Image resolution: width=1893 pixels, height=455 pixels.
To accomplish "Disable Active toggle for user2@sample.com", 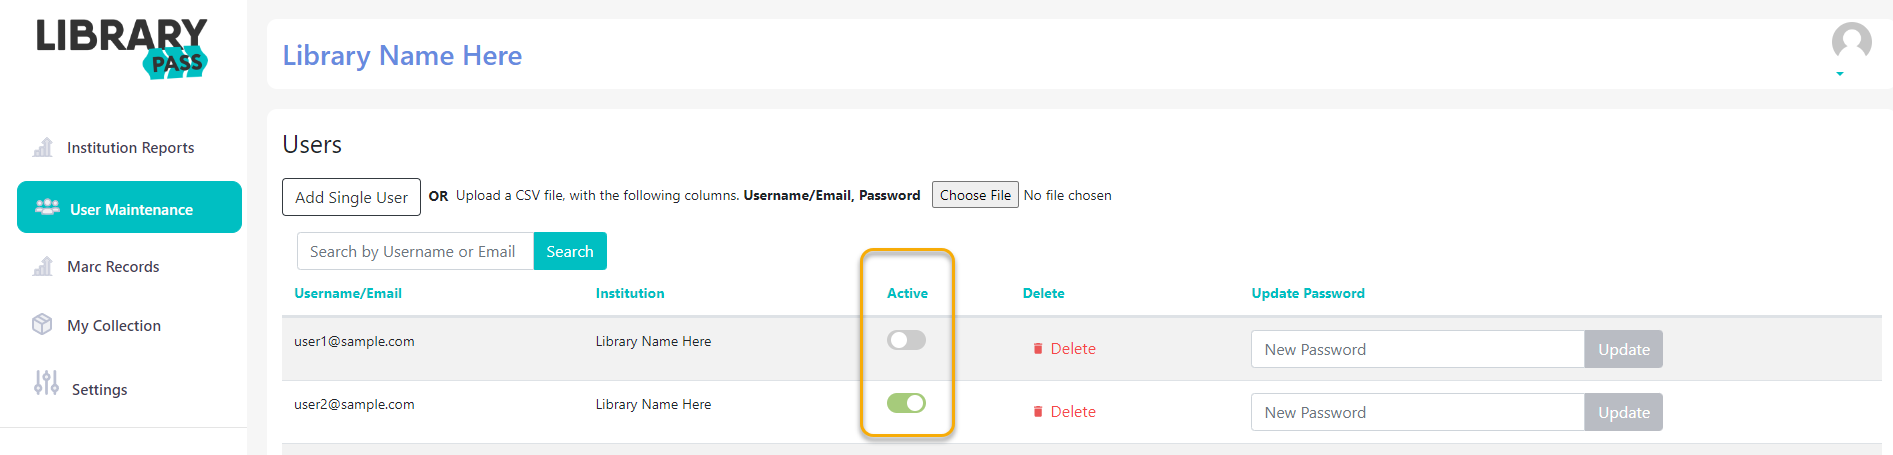I will [906, 403].
